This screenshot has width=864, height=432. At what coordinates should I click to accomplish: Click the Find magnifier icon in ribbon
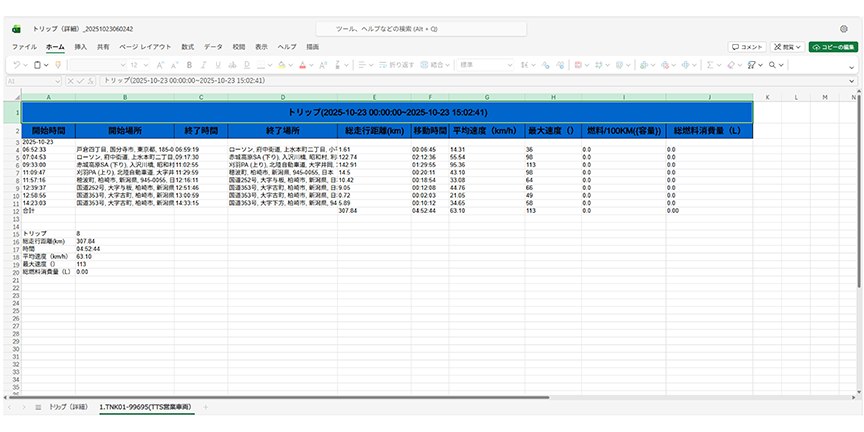(773, 65)
